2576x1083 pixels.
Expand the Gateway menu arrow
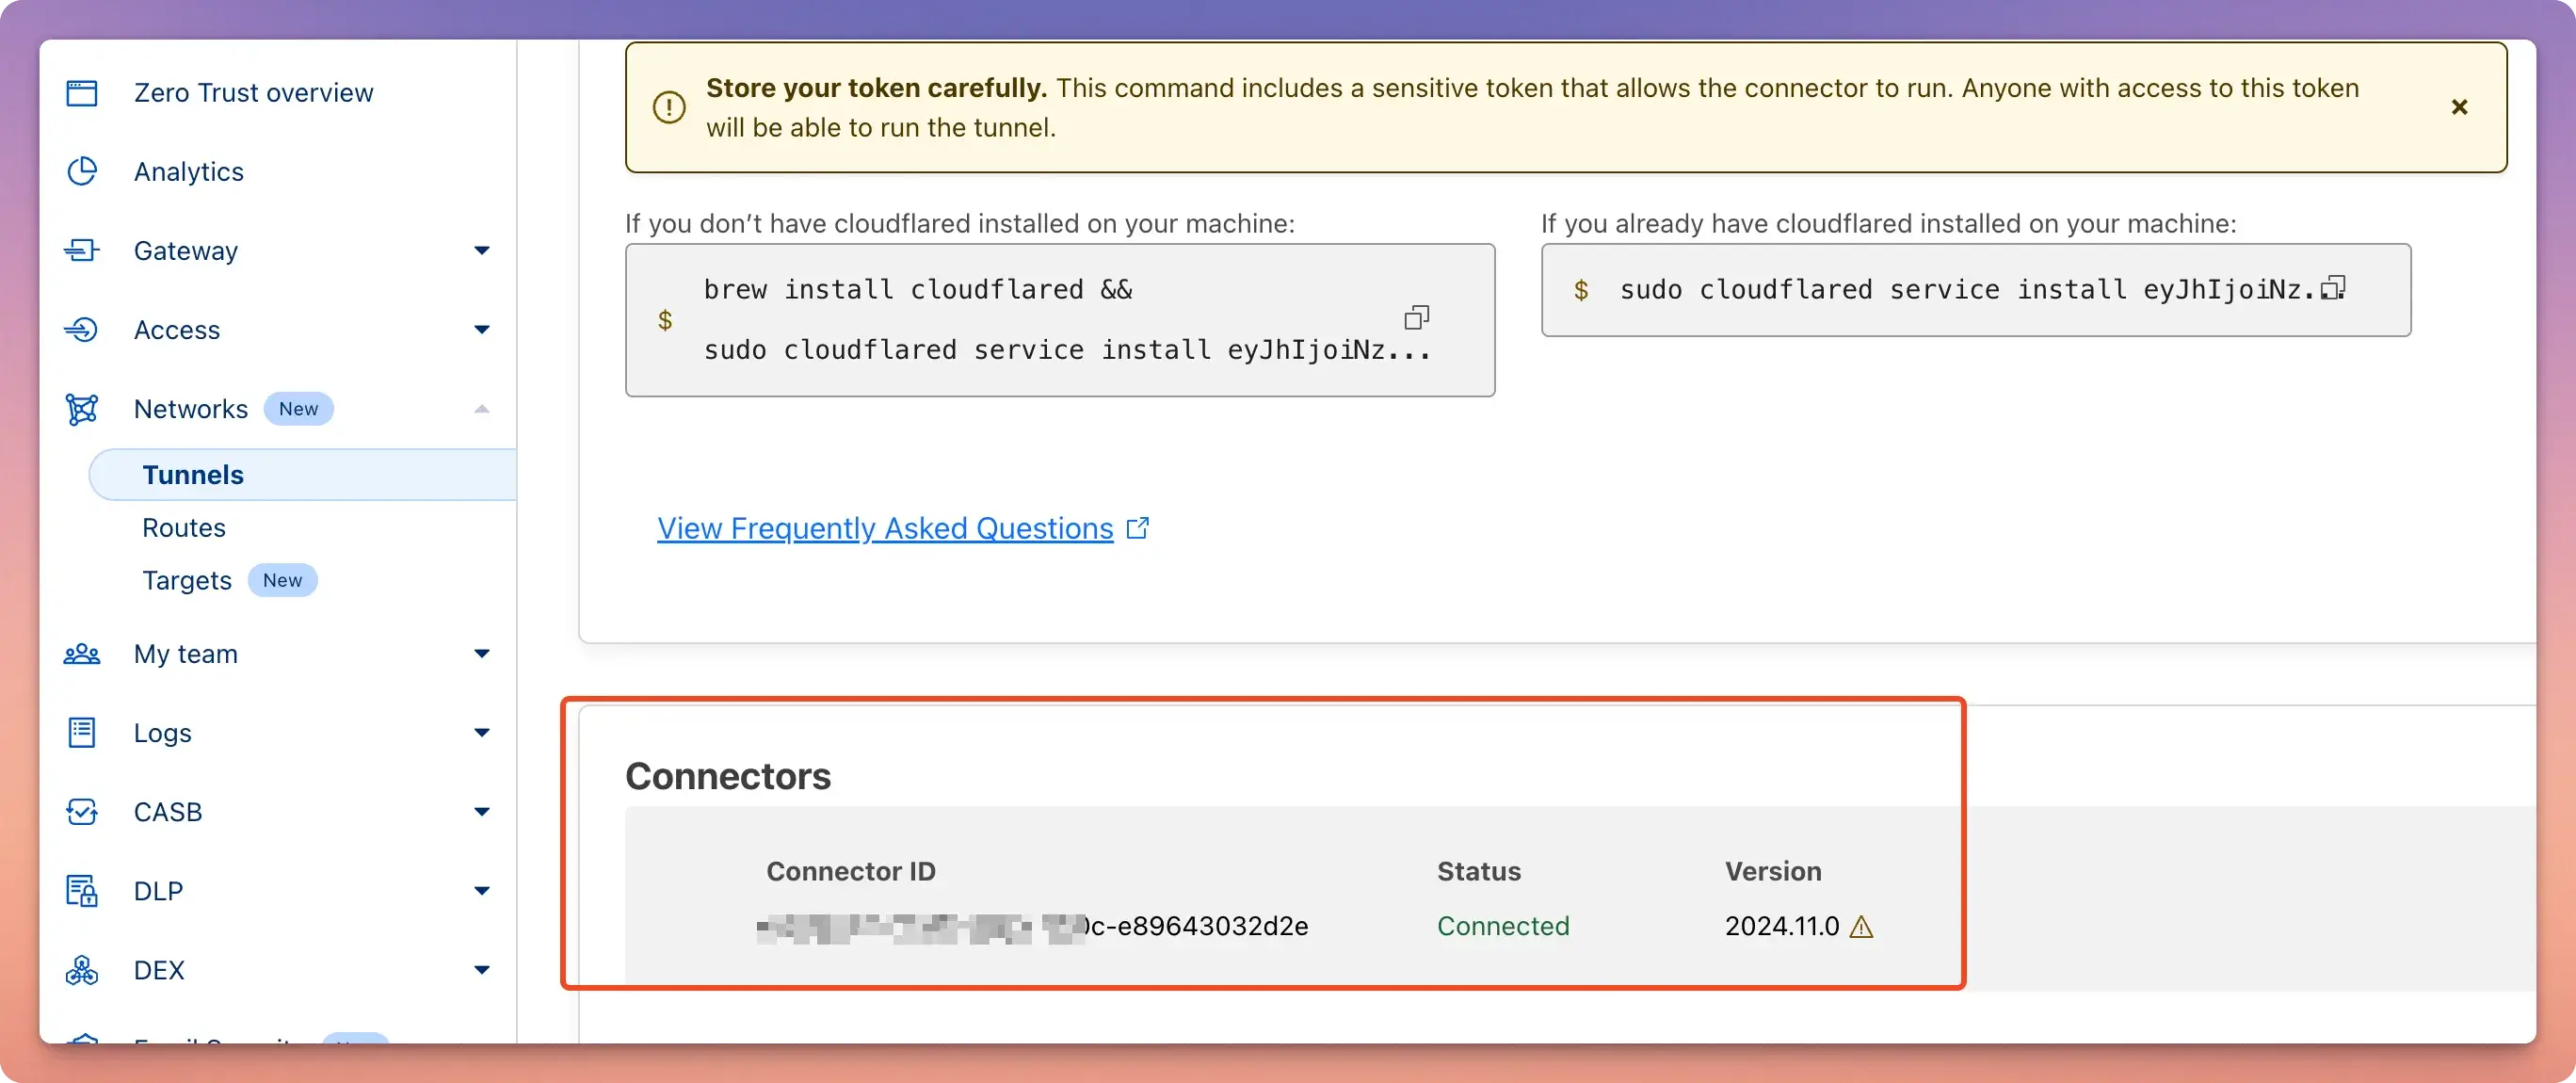[482, 251]
